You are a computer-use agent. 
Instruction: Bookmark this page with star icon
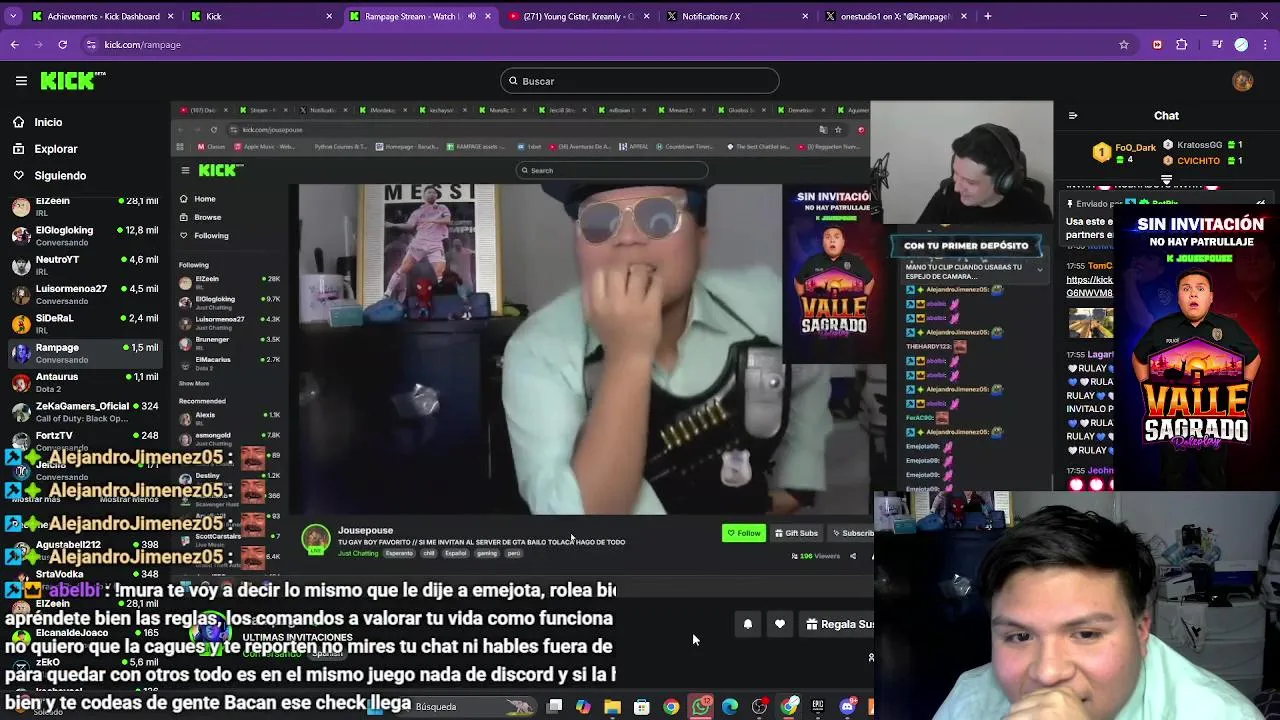[x=1124, y=44]
